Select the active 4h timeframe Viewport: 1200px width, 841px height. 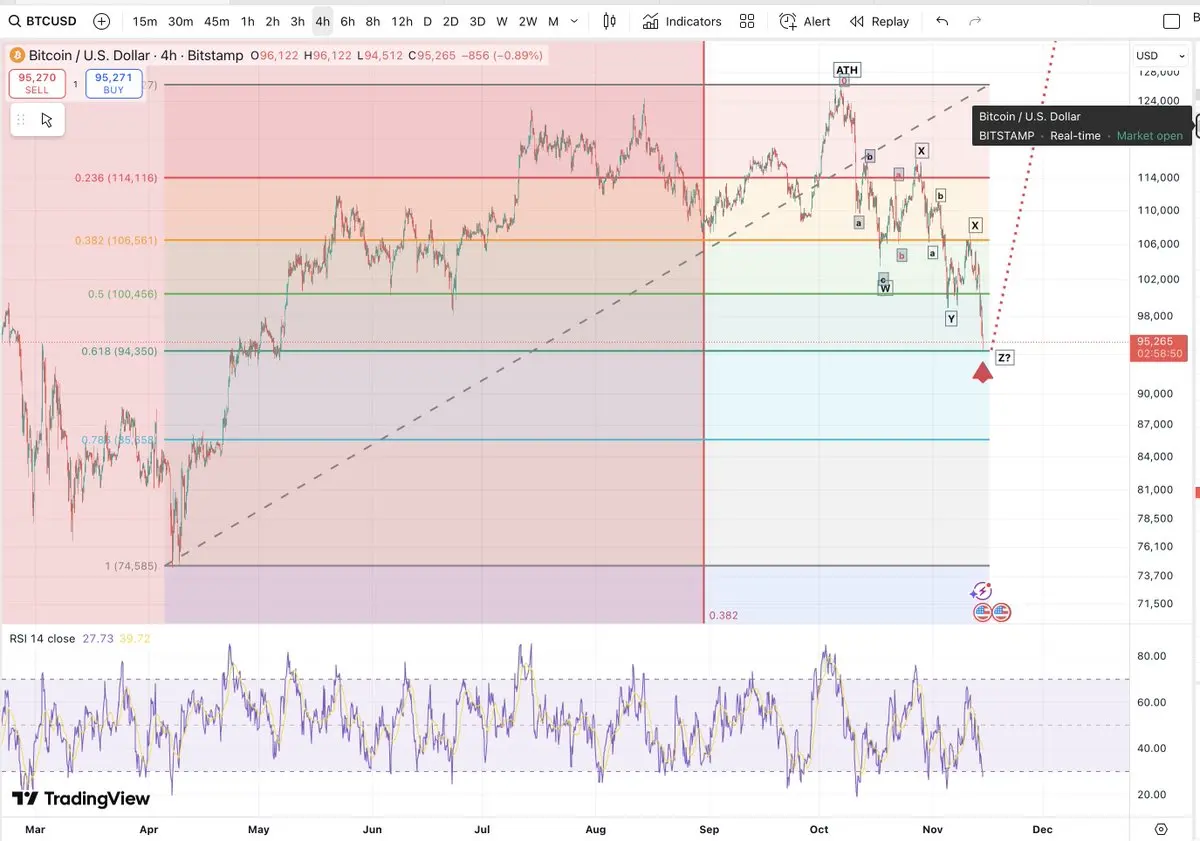[322, 21]
